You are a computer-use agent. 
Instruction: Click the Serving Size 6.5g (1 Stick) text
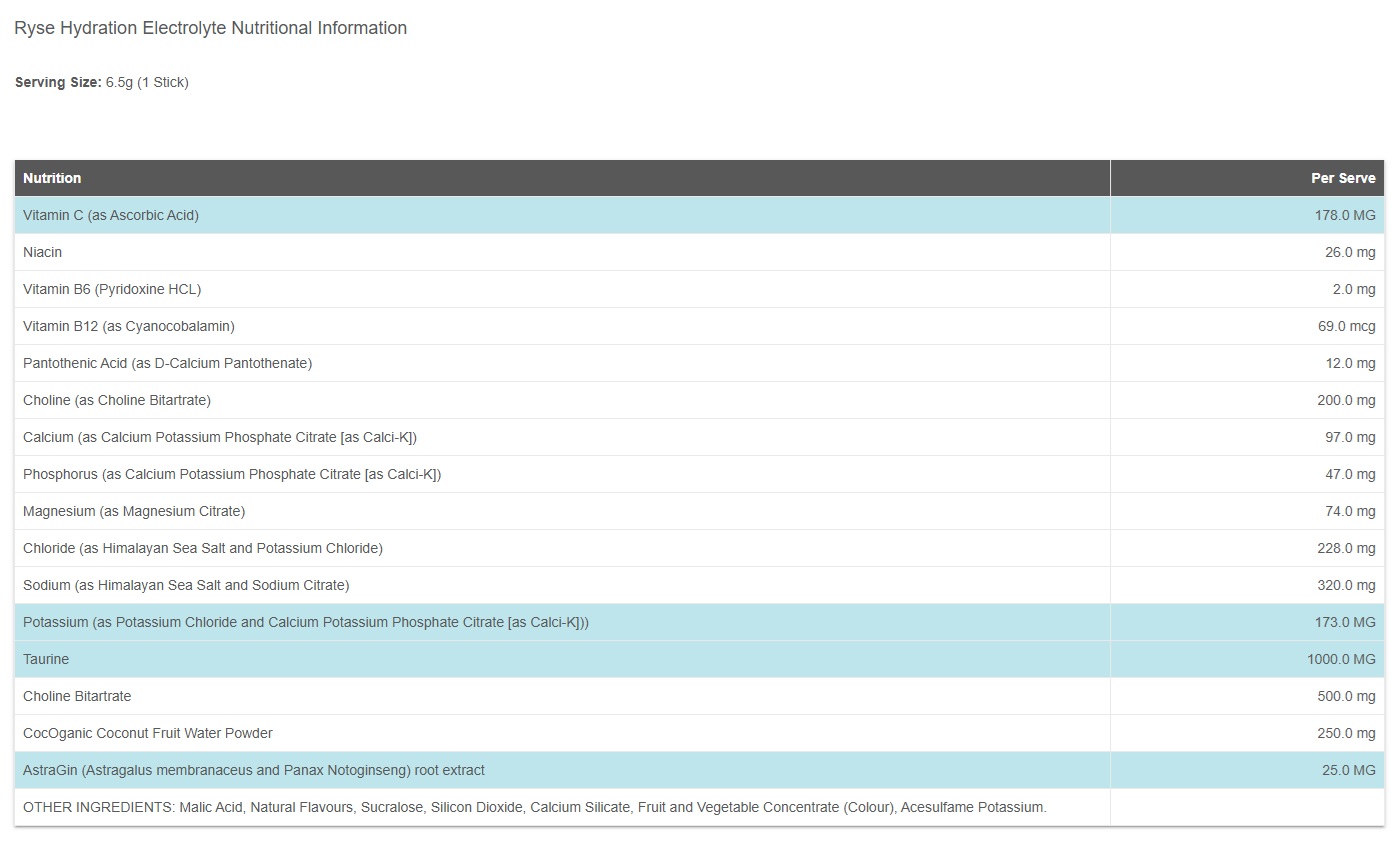[x=102, y=82]
